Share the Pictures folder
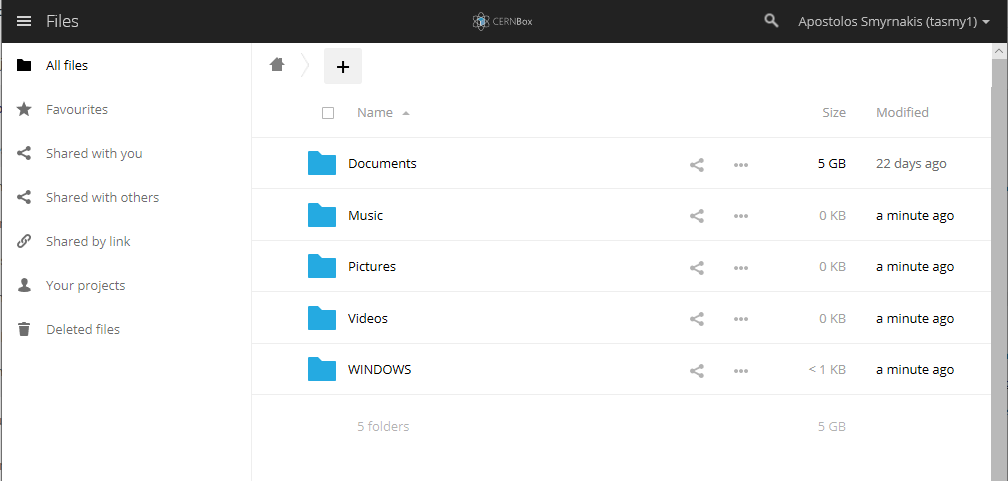 [x=697, y=268]
